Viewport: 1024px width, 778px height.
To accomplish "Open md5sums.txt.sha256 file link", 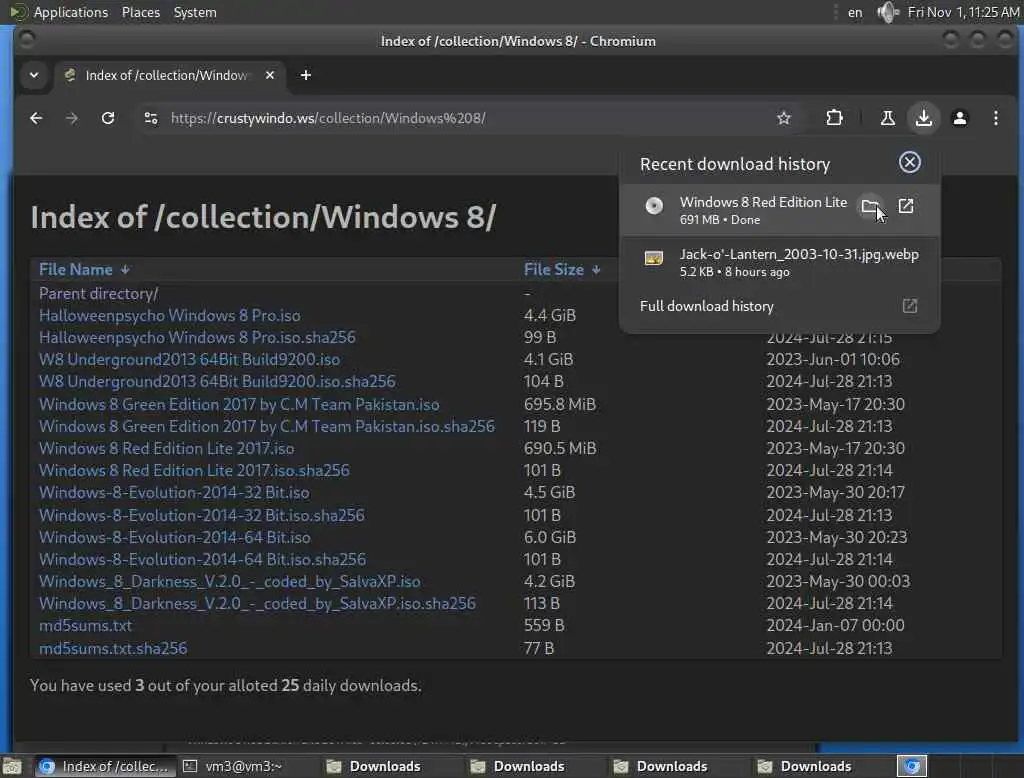I will [113, 649].
